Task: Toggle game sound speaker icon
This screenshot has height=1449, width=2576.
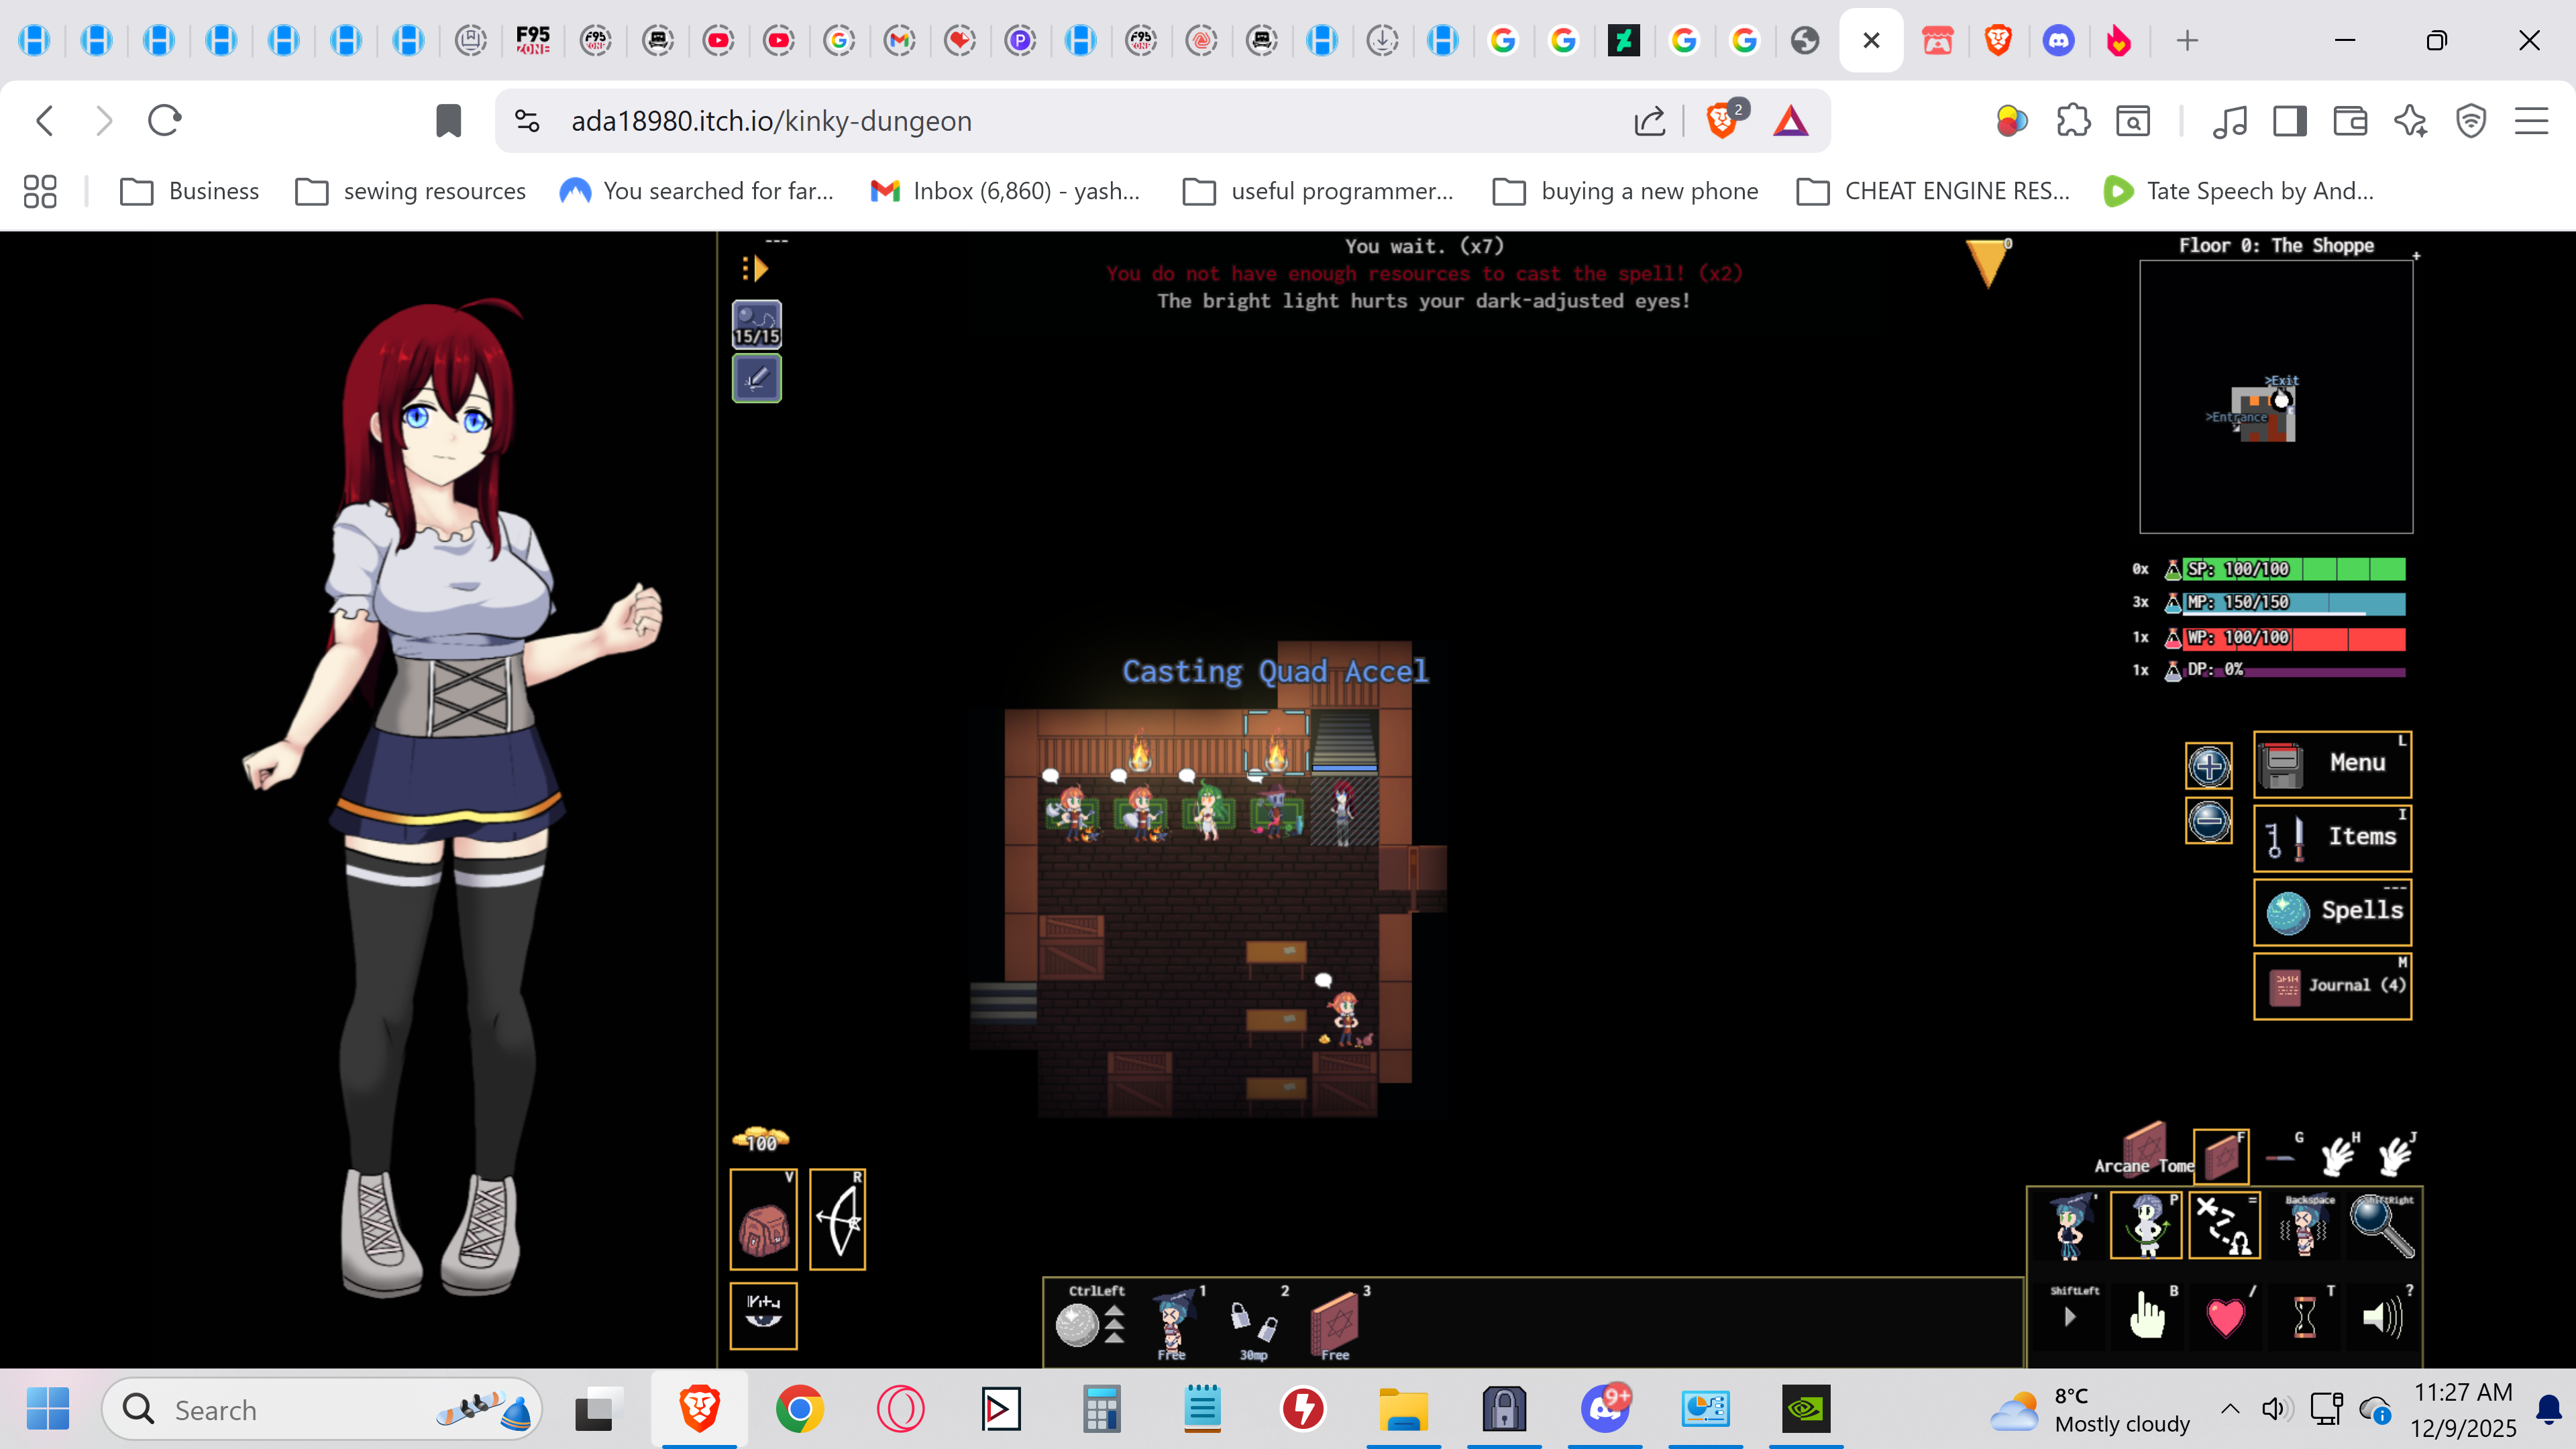Action: coord(2382,1317)
